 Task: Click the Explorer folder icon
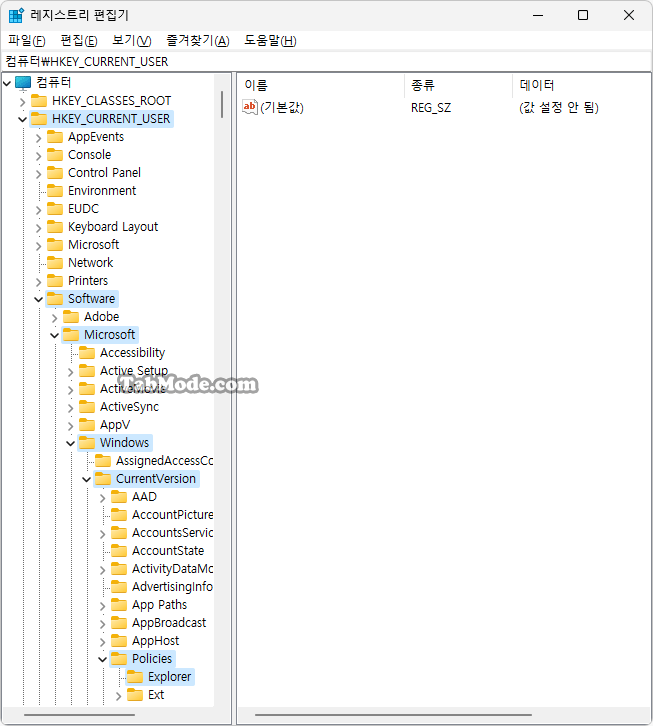pos(135,676)
